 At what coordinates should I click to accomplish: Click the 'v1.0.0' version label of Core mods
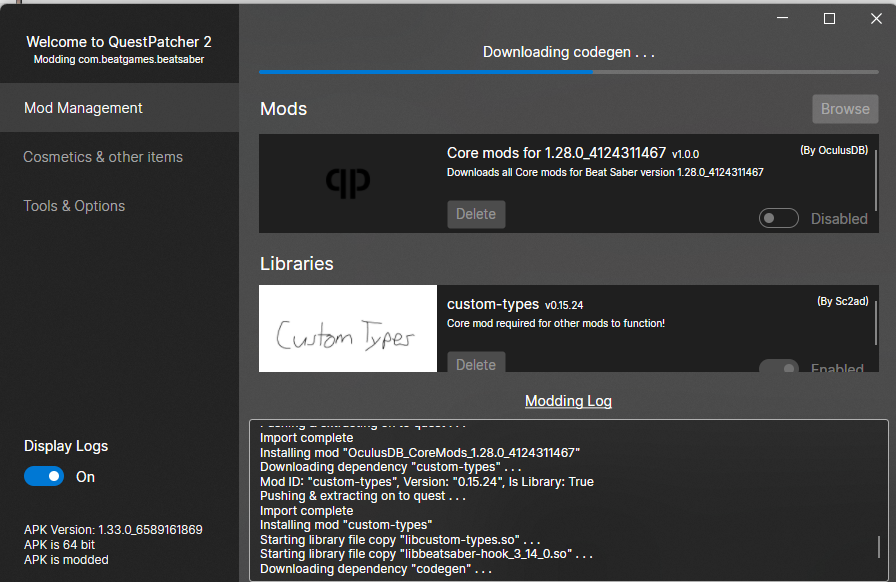(x=685, y=154)
